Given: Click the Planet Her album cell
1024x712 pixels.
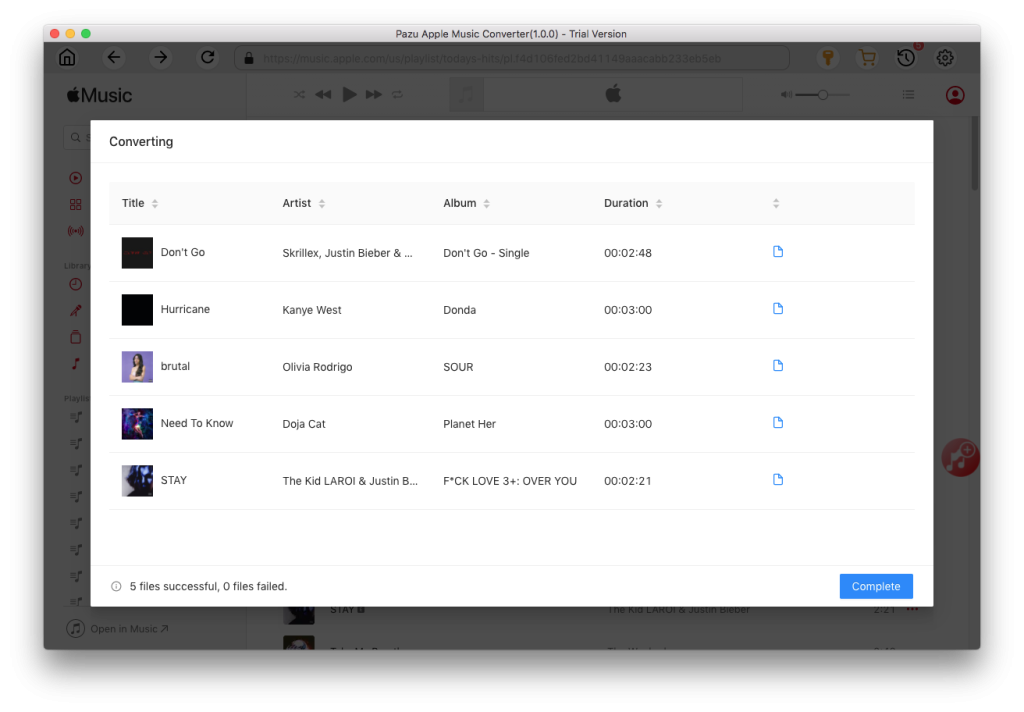Looking at the screenshot, I should [469, 424].
